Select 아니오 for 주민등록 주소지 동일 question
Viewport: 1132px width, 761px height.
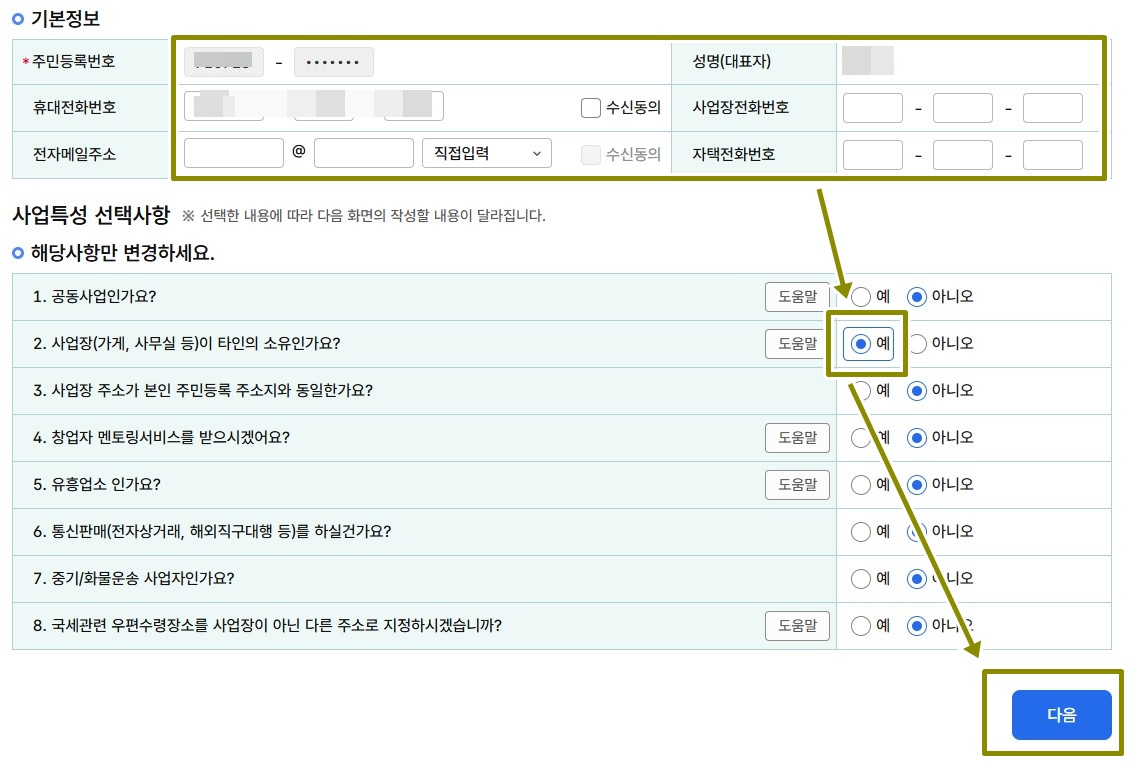click(917, 391)
